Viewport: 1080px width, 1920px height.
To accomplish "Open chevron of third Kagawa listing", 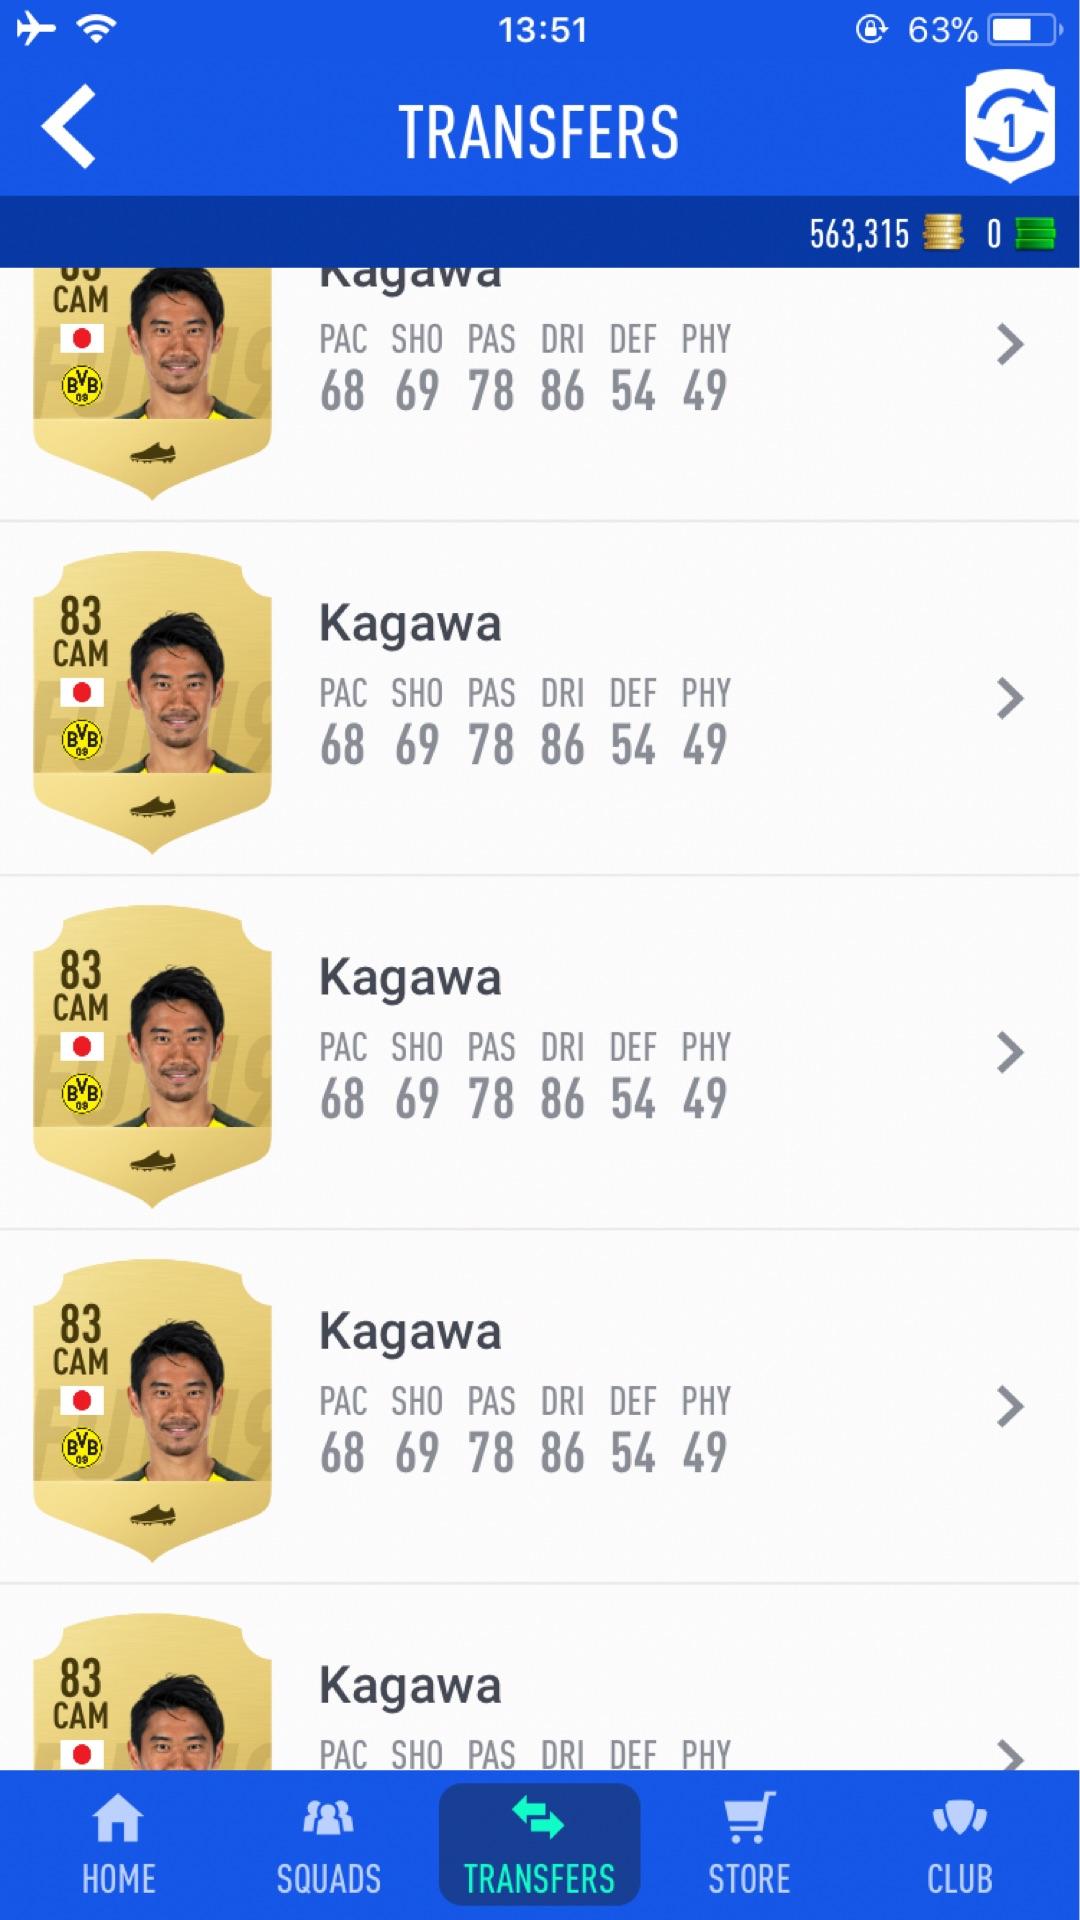I will pos(1010,1052).
